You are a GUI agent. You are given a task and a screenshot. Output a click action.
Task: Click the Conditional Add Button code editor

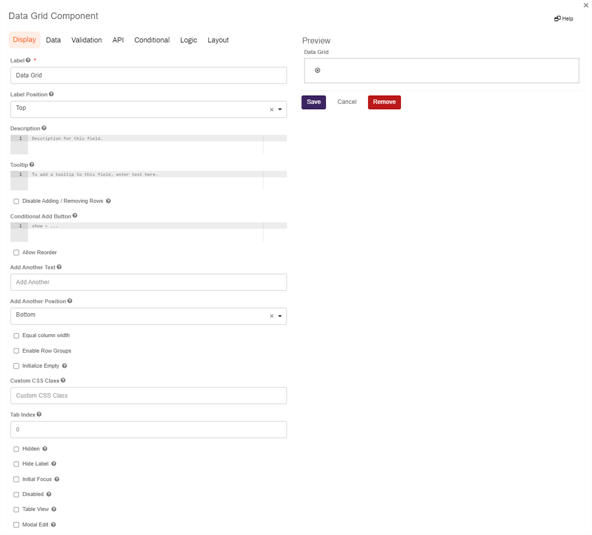point(148,232)
